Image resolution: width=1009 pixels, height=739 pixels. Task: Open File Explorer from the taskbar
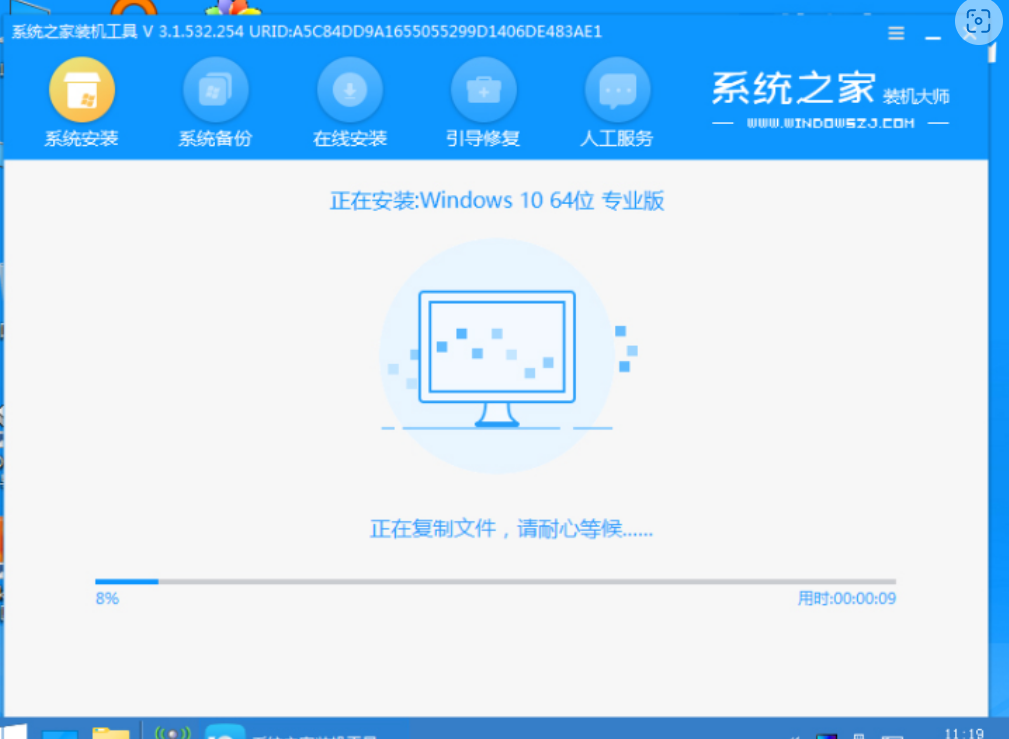pos(110,733)
